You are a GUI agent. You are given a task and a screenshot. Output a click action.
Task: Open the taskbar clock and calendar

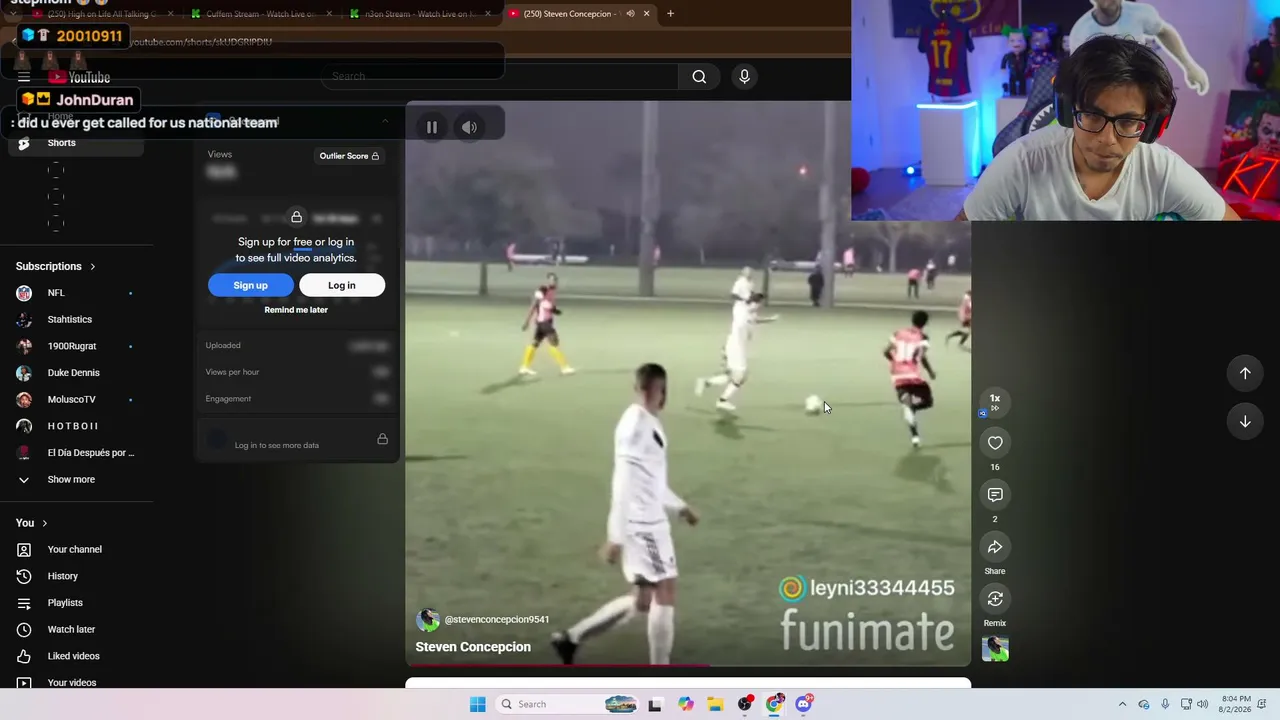(x=1236, y=704)
